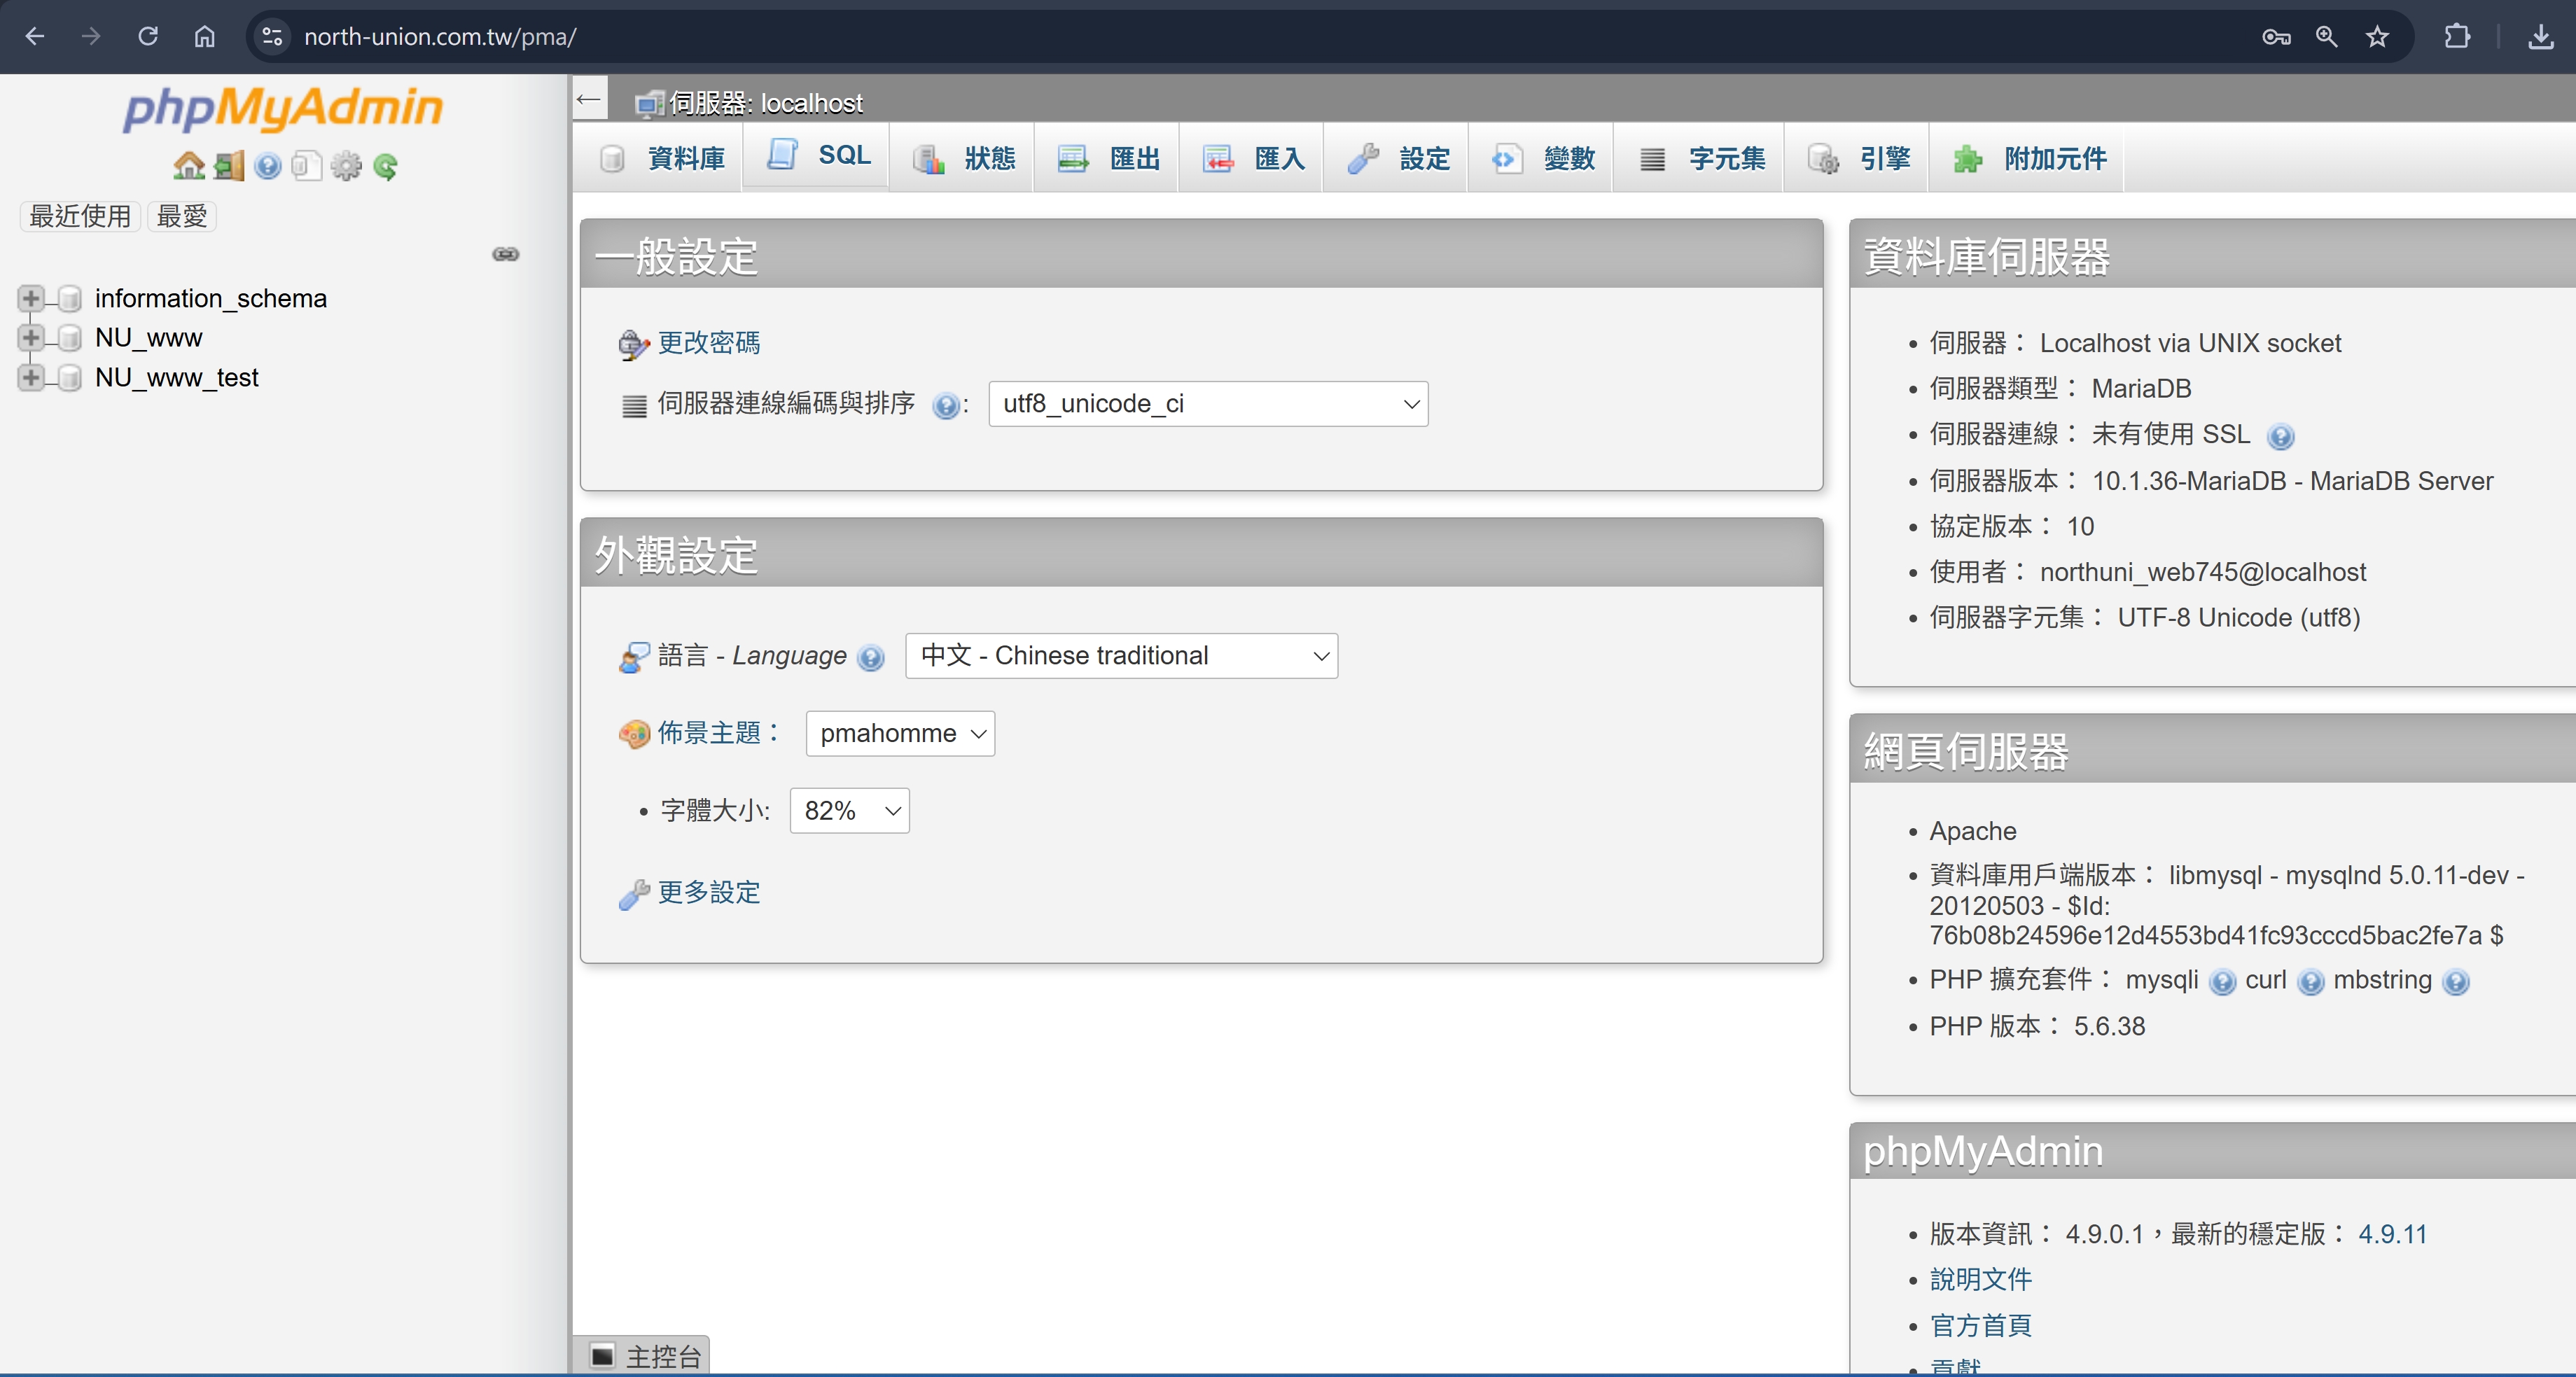Open the SQL tab

pos(817,155)
